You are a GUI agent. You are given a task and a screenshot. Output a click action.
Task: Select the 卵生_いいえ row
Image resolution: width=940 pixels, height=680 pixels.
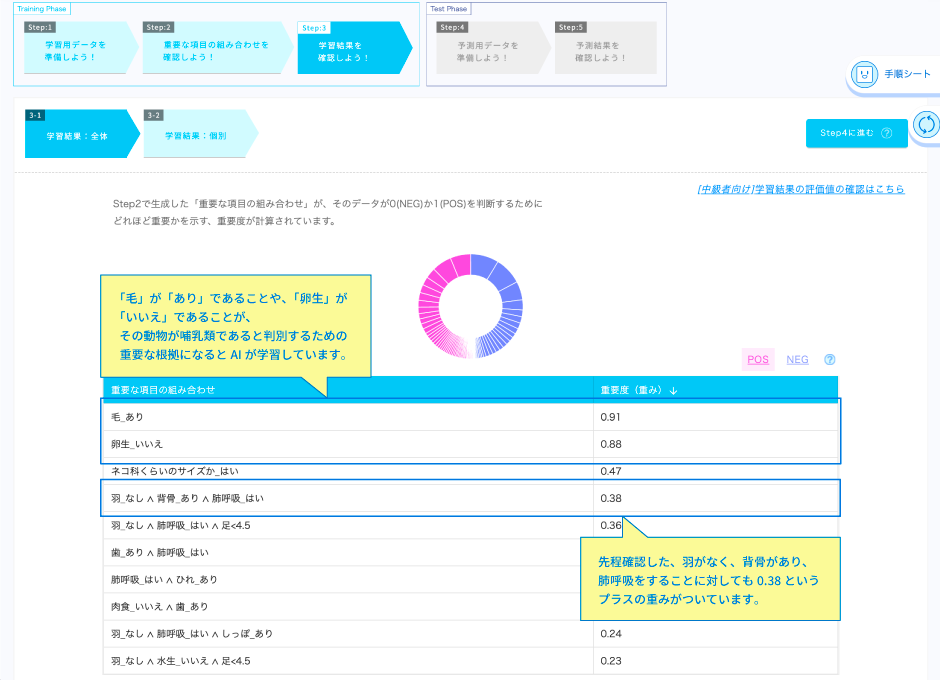[470, 444]
